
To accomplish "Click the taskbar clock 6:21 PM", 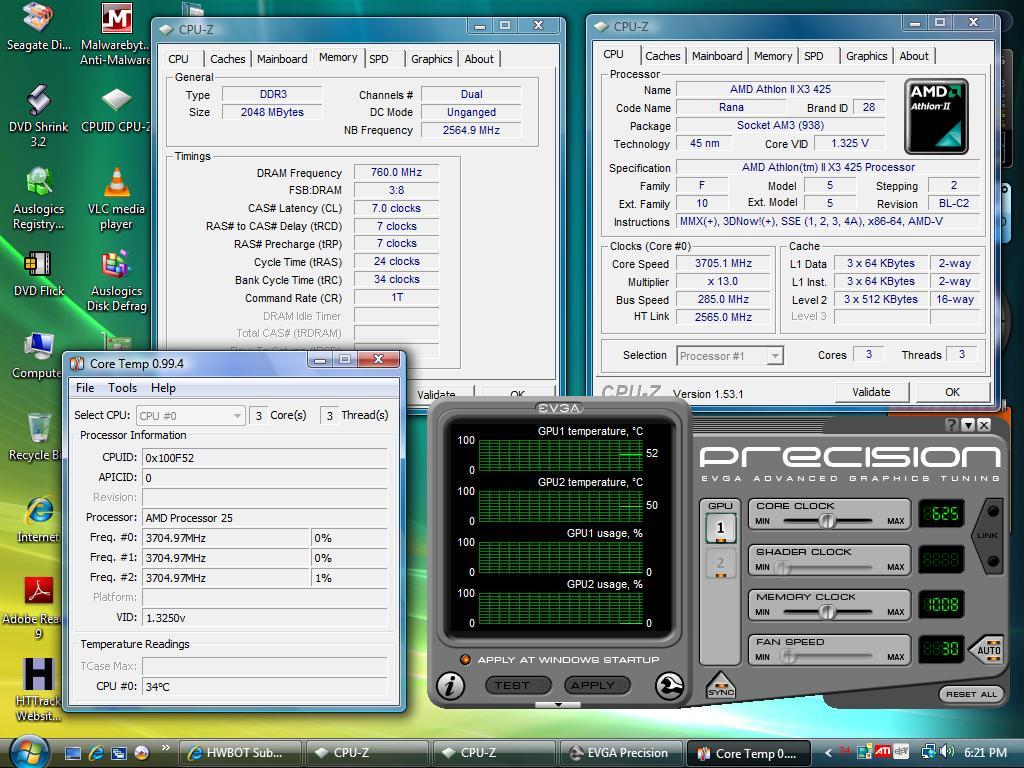I will (985, 752).
